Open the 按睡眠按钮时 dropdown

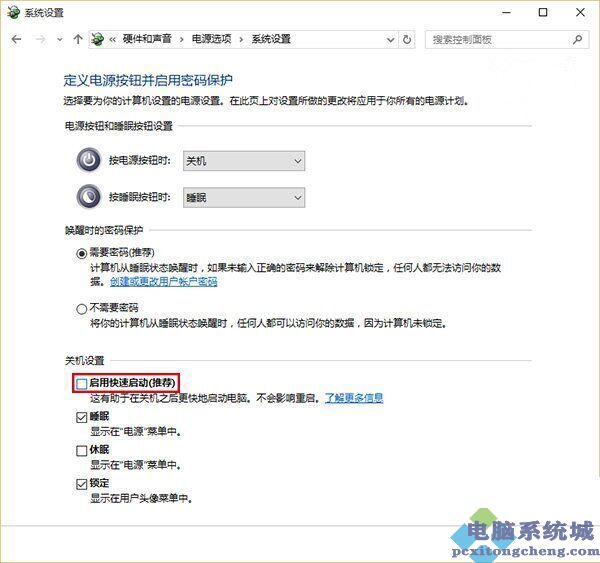pyautogui.click(x=244, y=197)
